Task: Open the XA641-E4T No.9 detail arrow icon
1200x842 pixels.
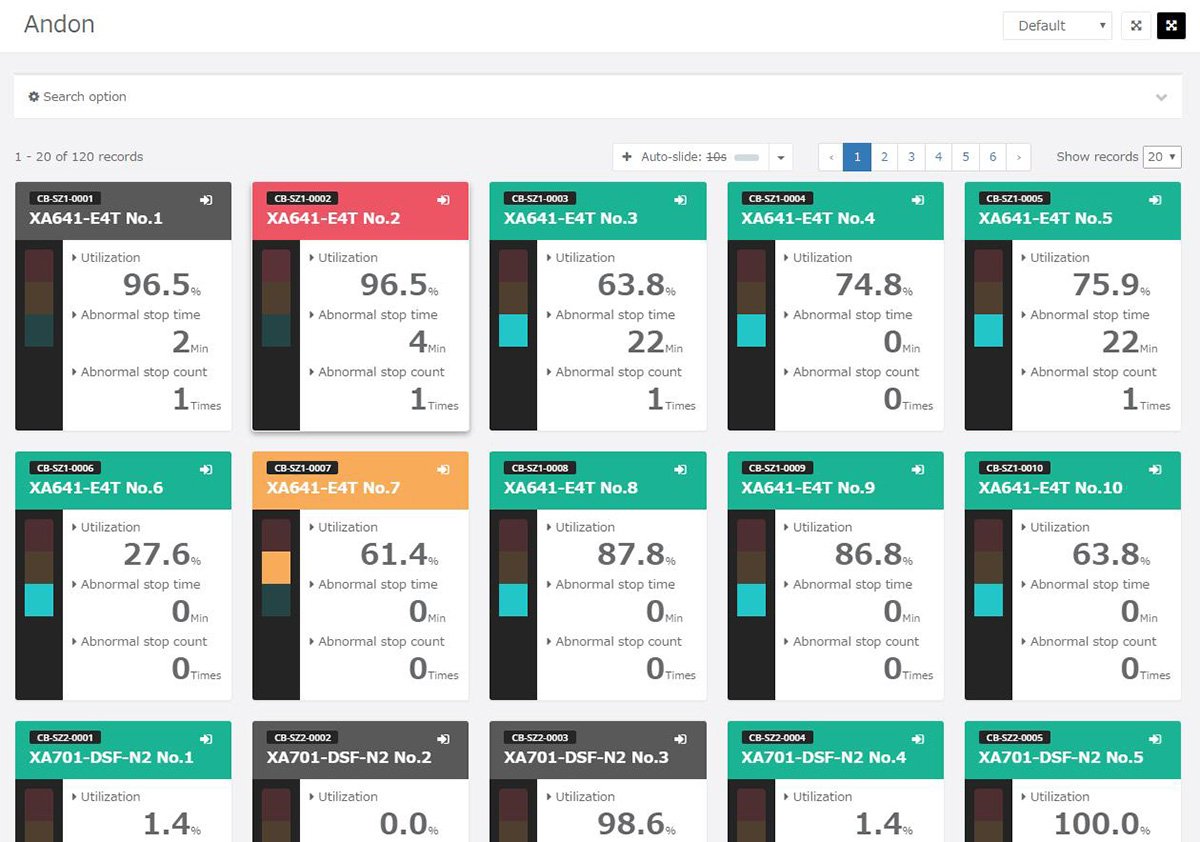Action: (918, 469)
